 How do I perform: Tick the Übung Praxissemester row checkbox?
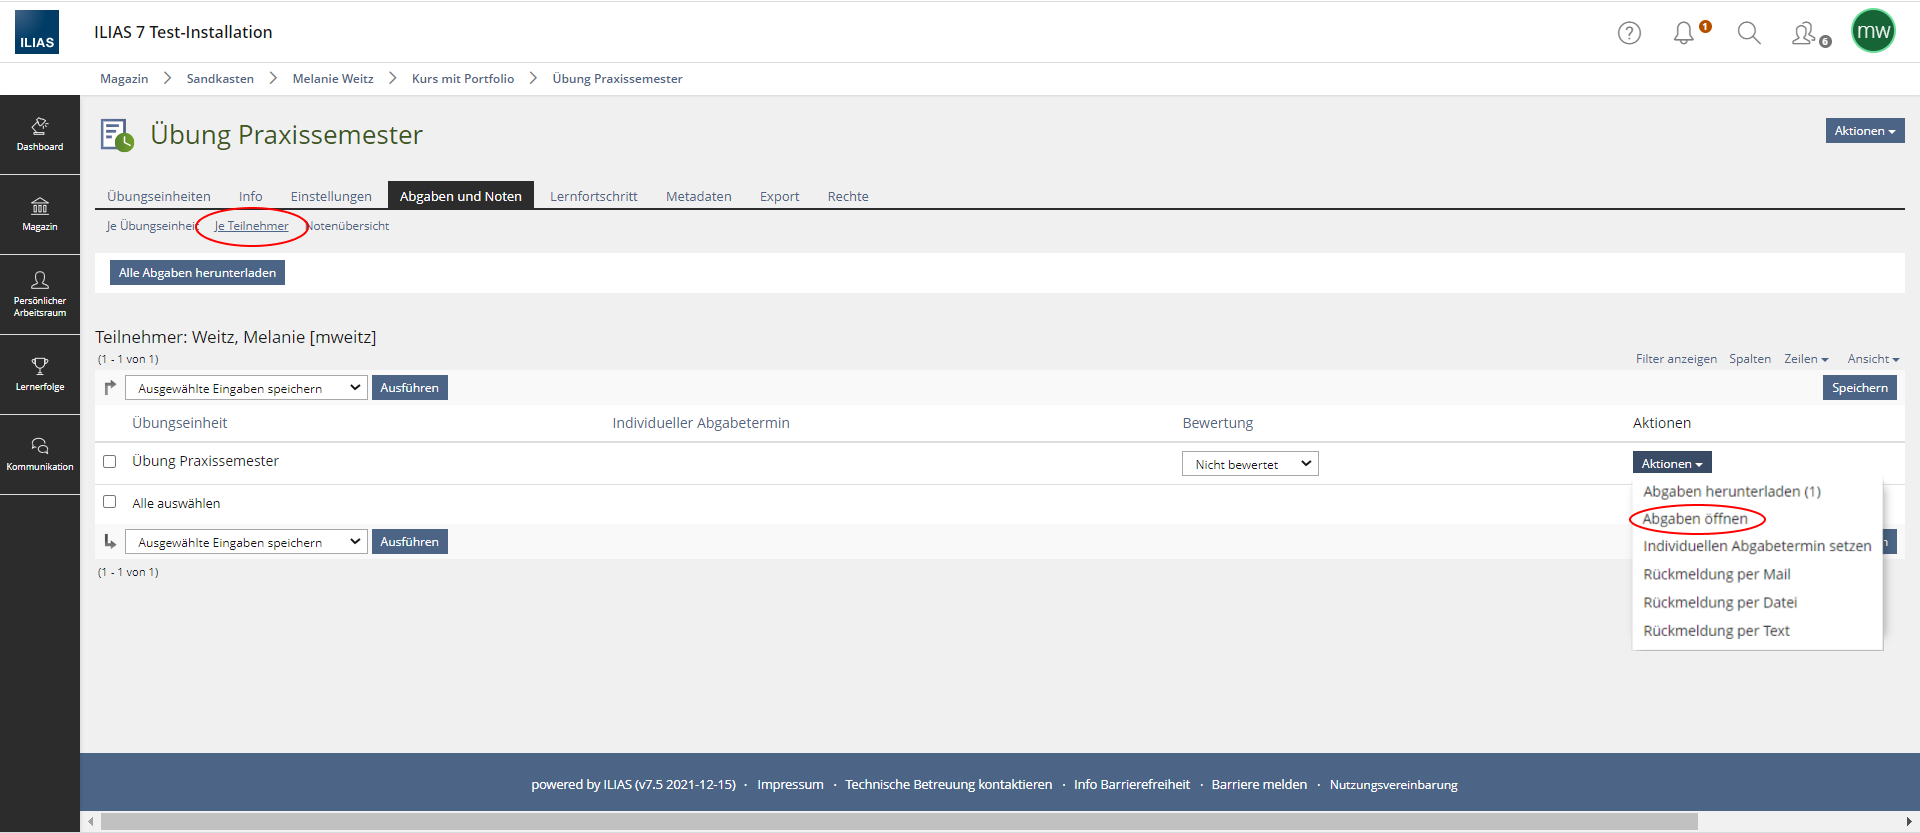point(110,462)
